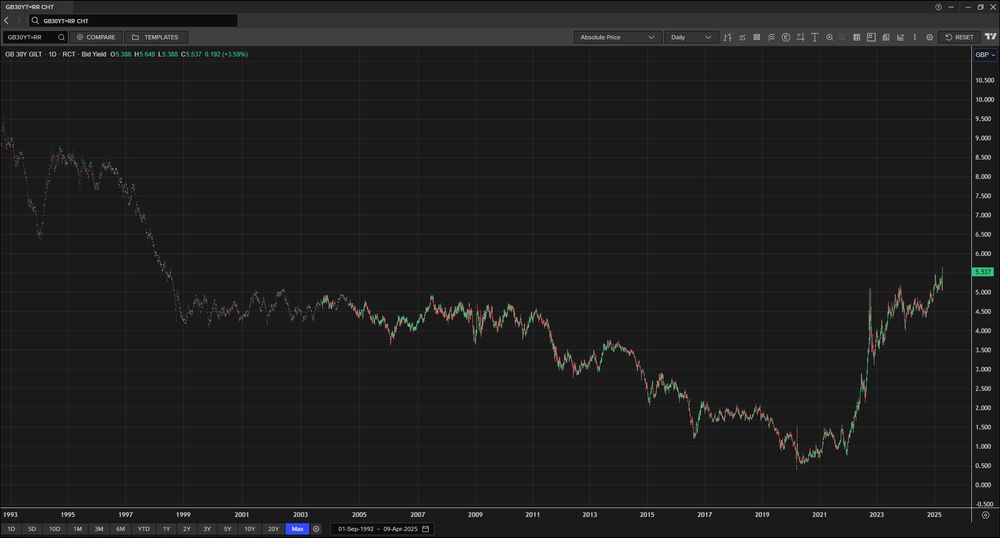The width and height of the screenshot is (1000, 538).
Task: Open the stacked lines analysis icon
Action: [x=771, y=38]
